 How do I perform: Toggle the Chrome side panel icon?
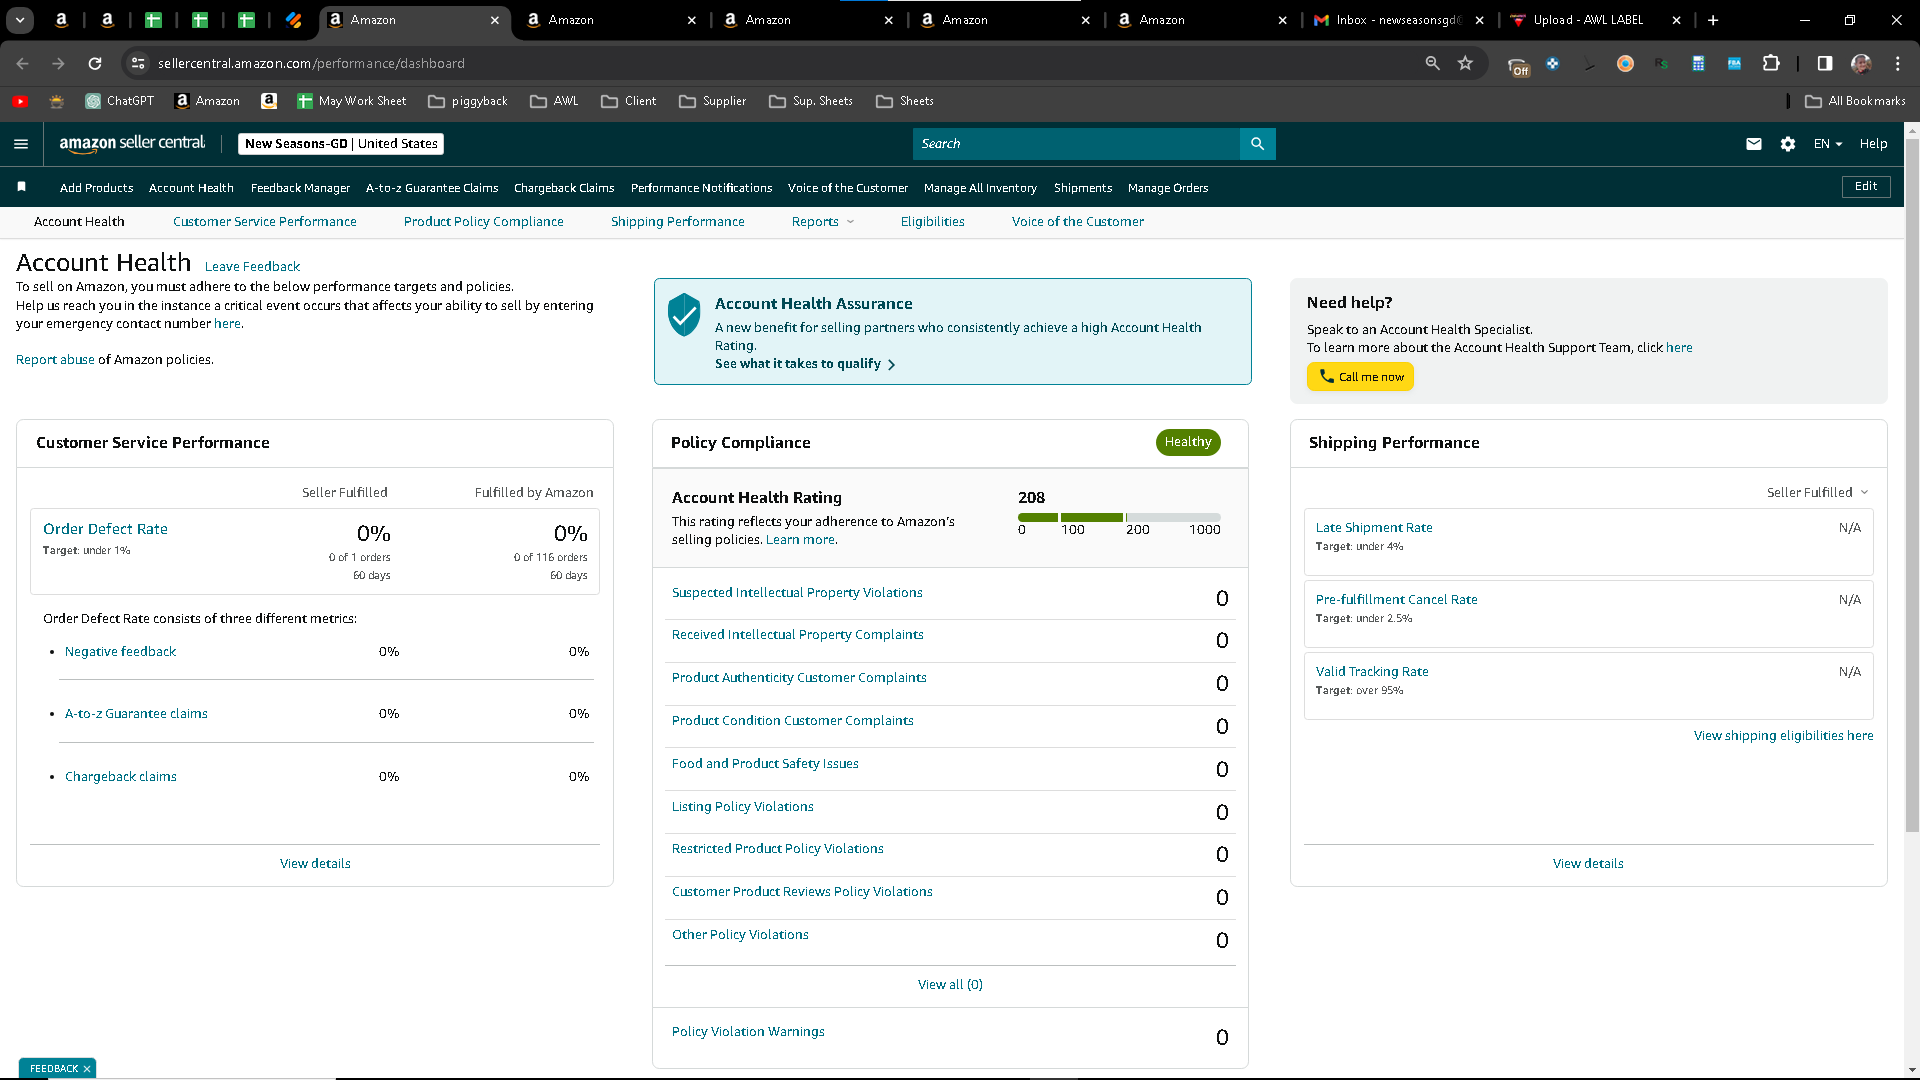tap(1825, 63)
